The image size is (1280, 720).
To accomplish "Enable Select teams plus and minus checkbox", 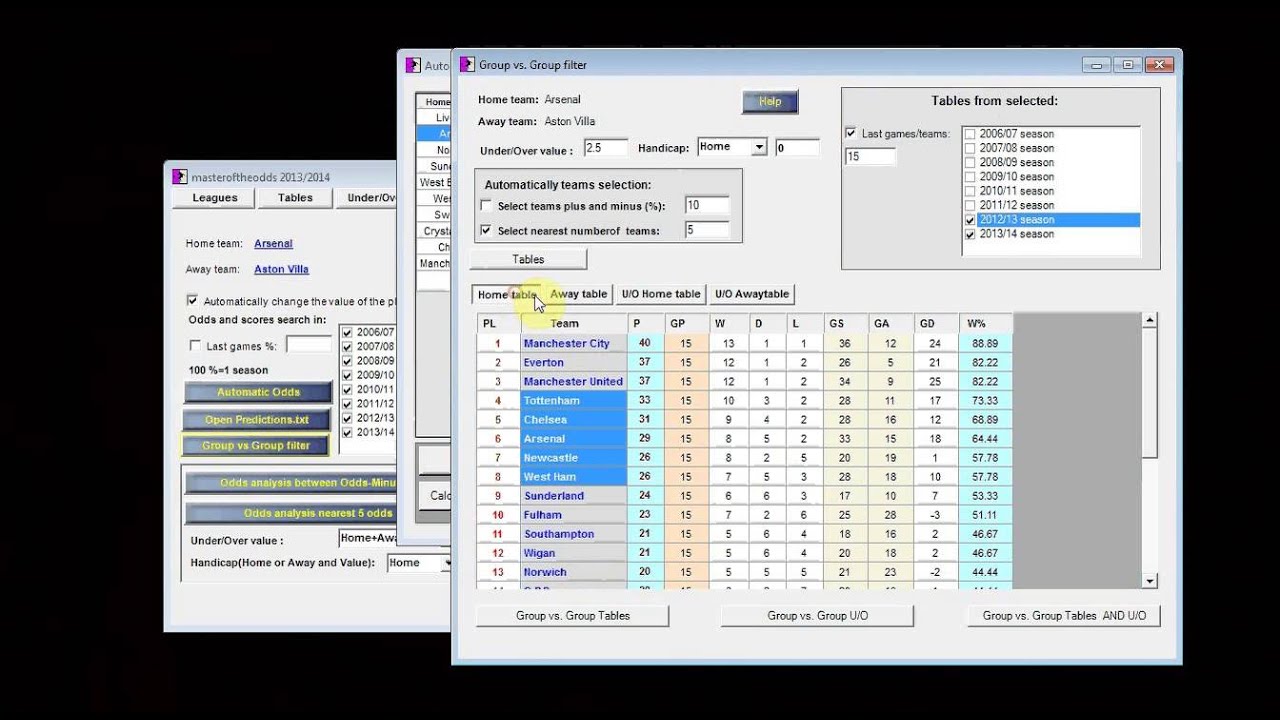I will click(486, 206).
